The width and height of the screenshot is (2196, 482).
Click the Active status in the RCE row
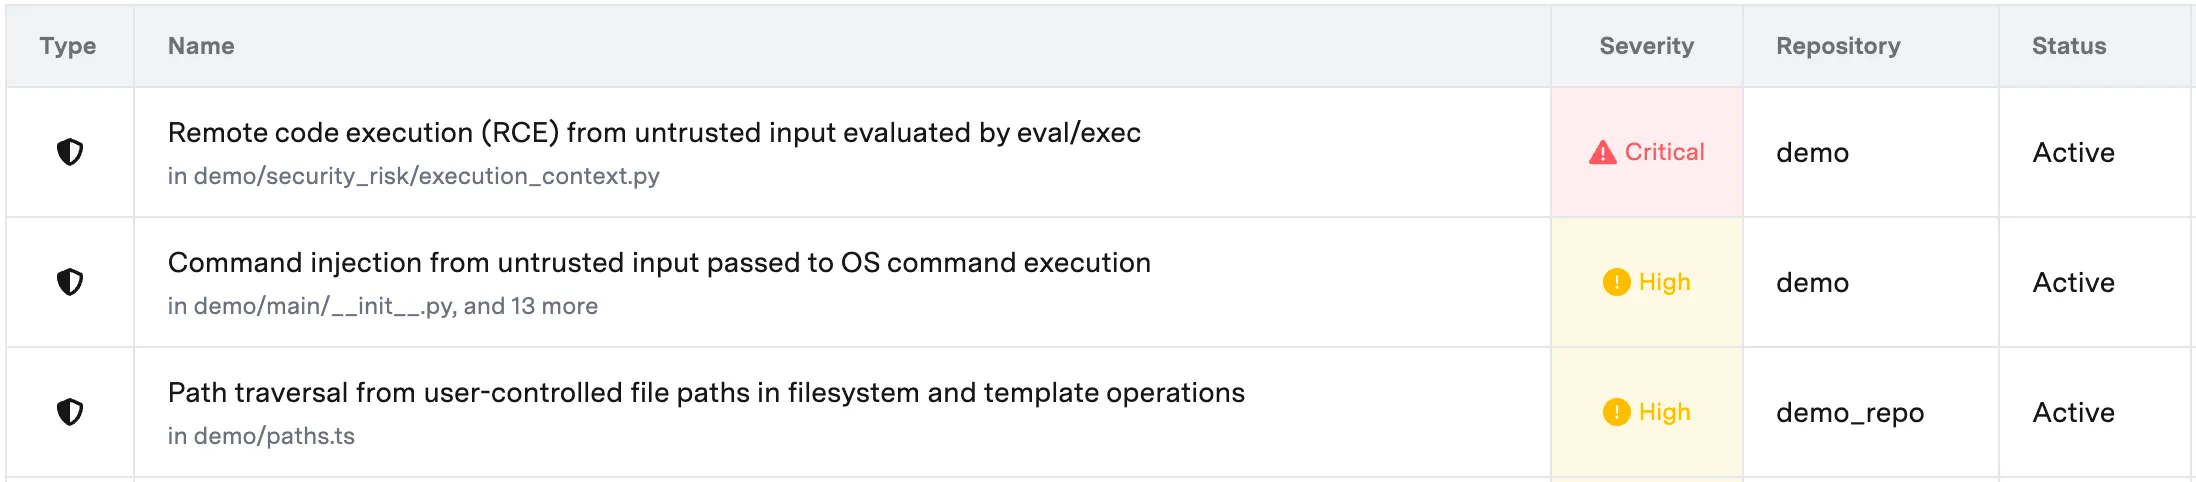2073,152
